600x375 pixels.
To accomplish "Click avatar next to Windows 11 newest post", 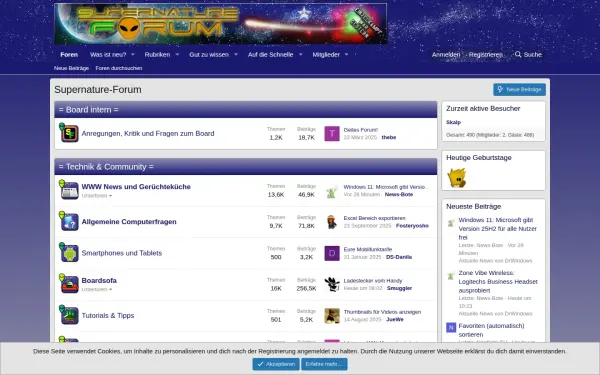I will (451, 222).
